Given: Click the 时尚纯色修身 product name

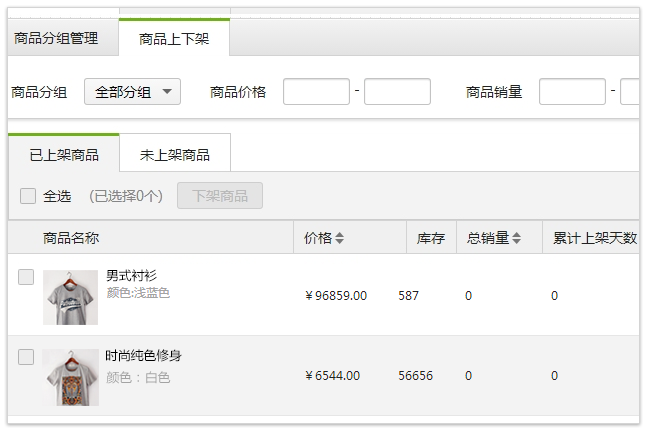Looking at the screenshot, I should click(144, 356).
